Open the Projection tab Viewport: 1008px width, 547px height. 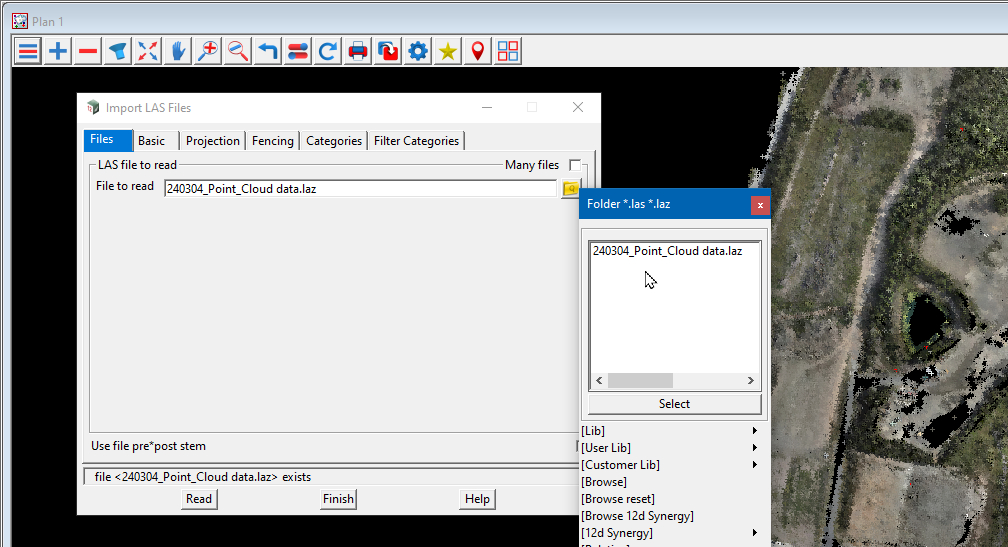pyautogui.click(x=213, y=141)
